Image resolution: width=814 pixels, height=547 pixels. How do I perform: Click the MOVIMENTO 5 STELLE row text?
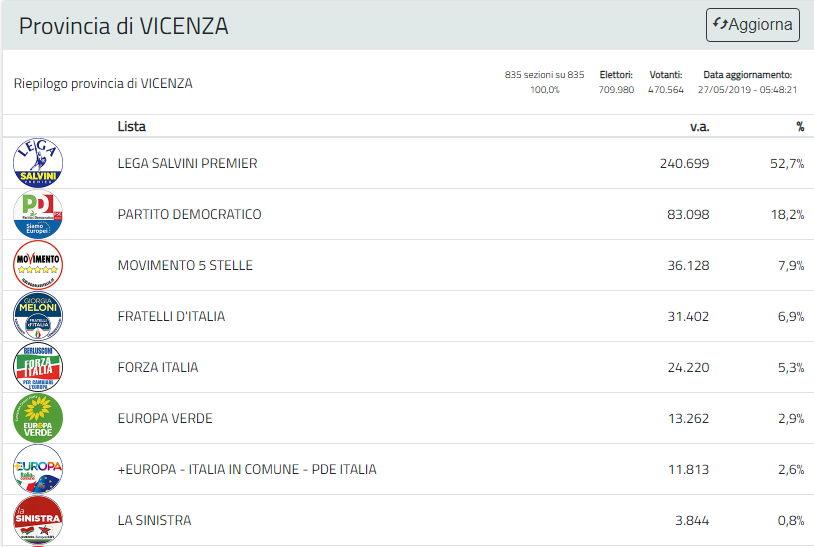coord(185,265)
